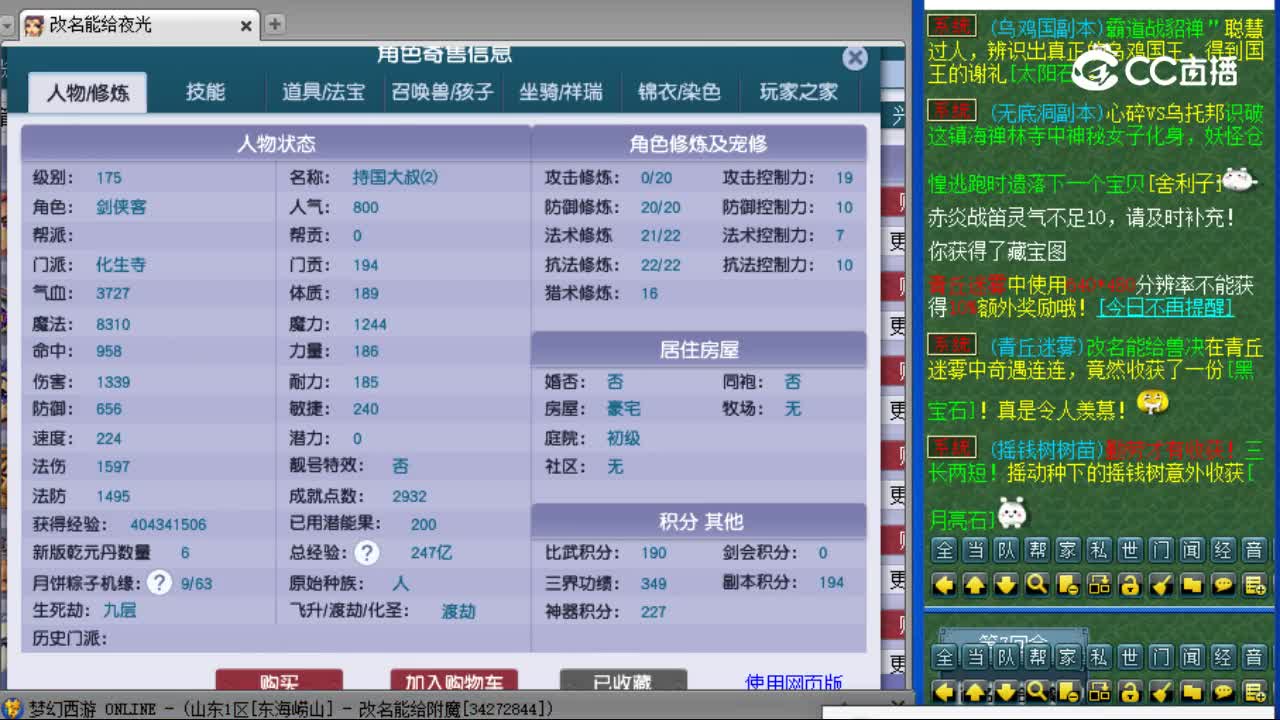This screenshot has width=1280, height=720.
Task: Click the list-plus icon in the upper chat toolbar
Action: (1254, 585)
